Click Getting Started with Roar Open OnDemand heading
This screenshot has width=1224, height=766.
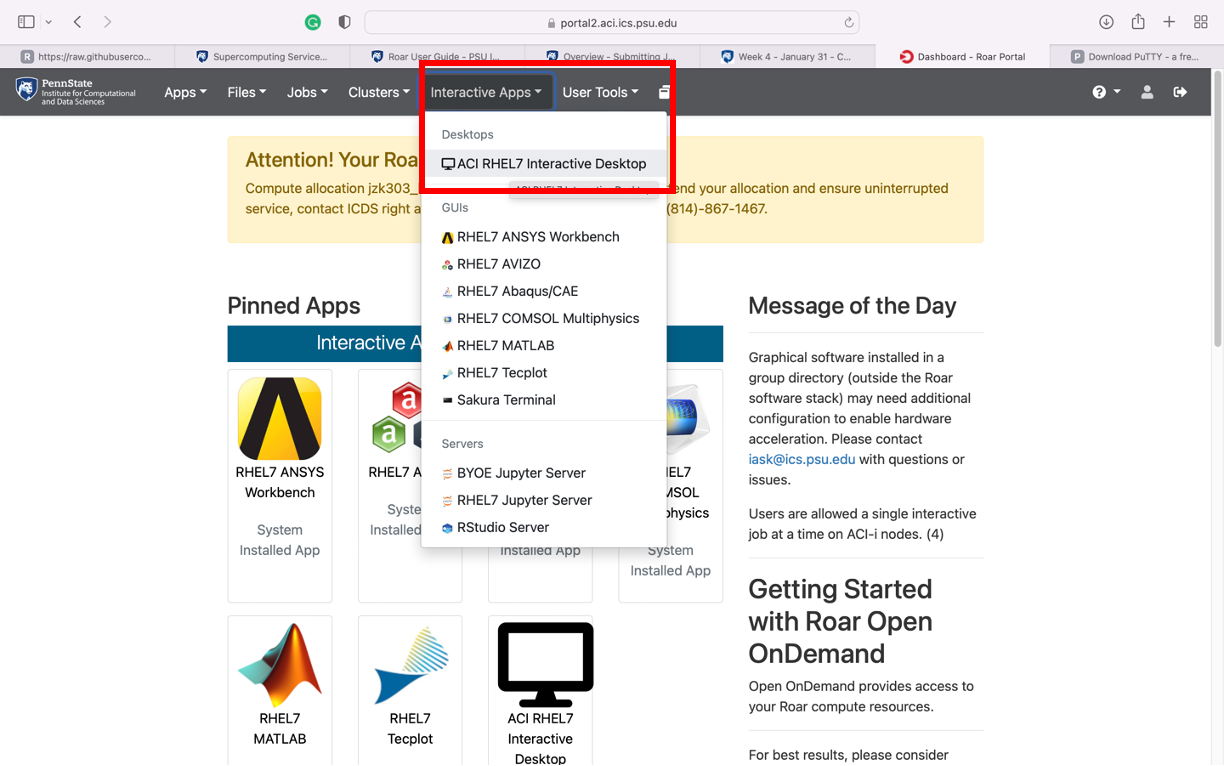(841, 621)
